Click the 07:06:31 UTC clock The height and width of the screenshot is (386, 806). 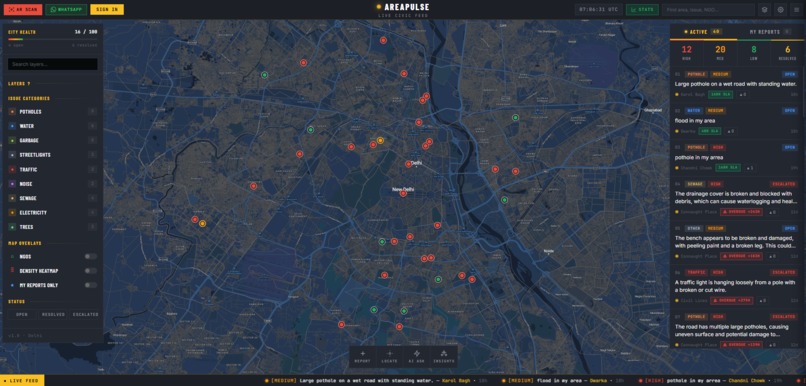click(598, 9)
